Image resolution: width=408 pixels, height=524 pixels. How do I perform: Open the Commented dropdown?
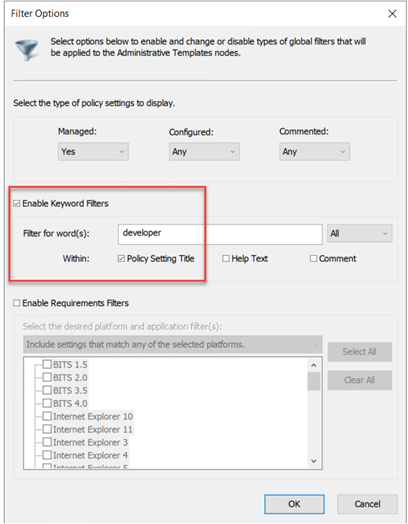(x=314, y=152)
